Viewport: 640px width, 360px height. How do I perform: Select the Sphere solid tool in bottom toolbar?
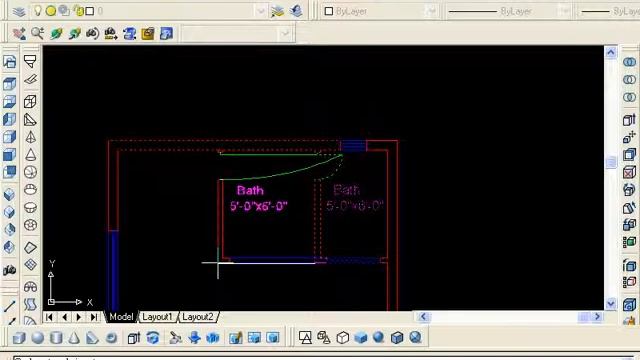pyautogui.click(x=38, y=338)
